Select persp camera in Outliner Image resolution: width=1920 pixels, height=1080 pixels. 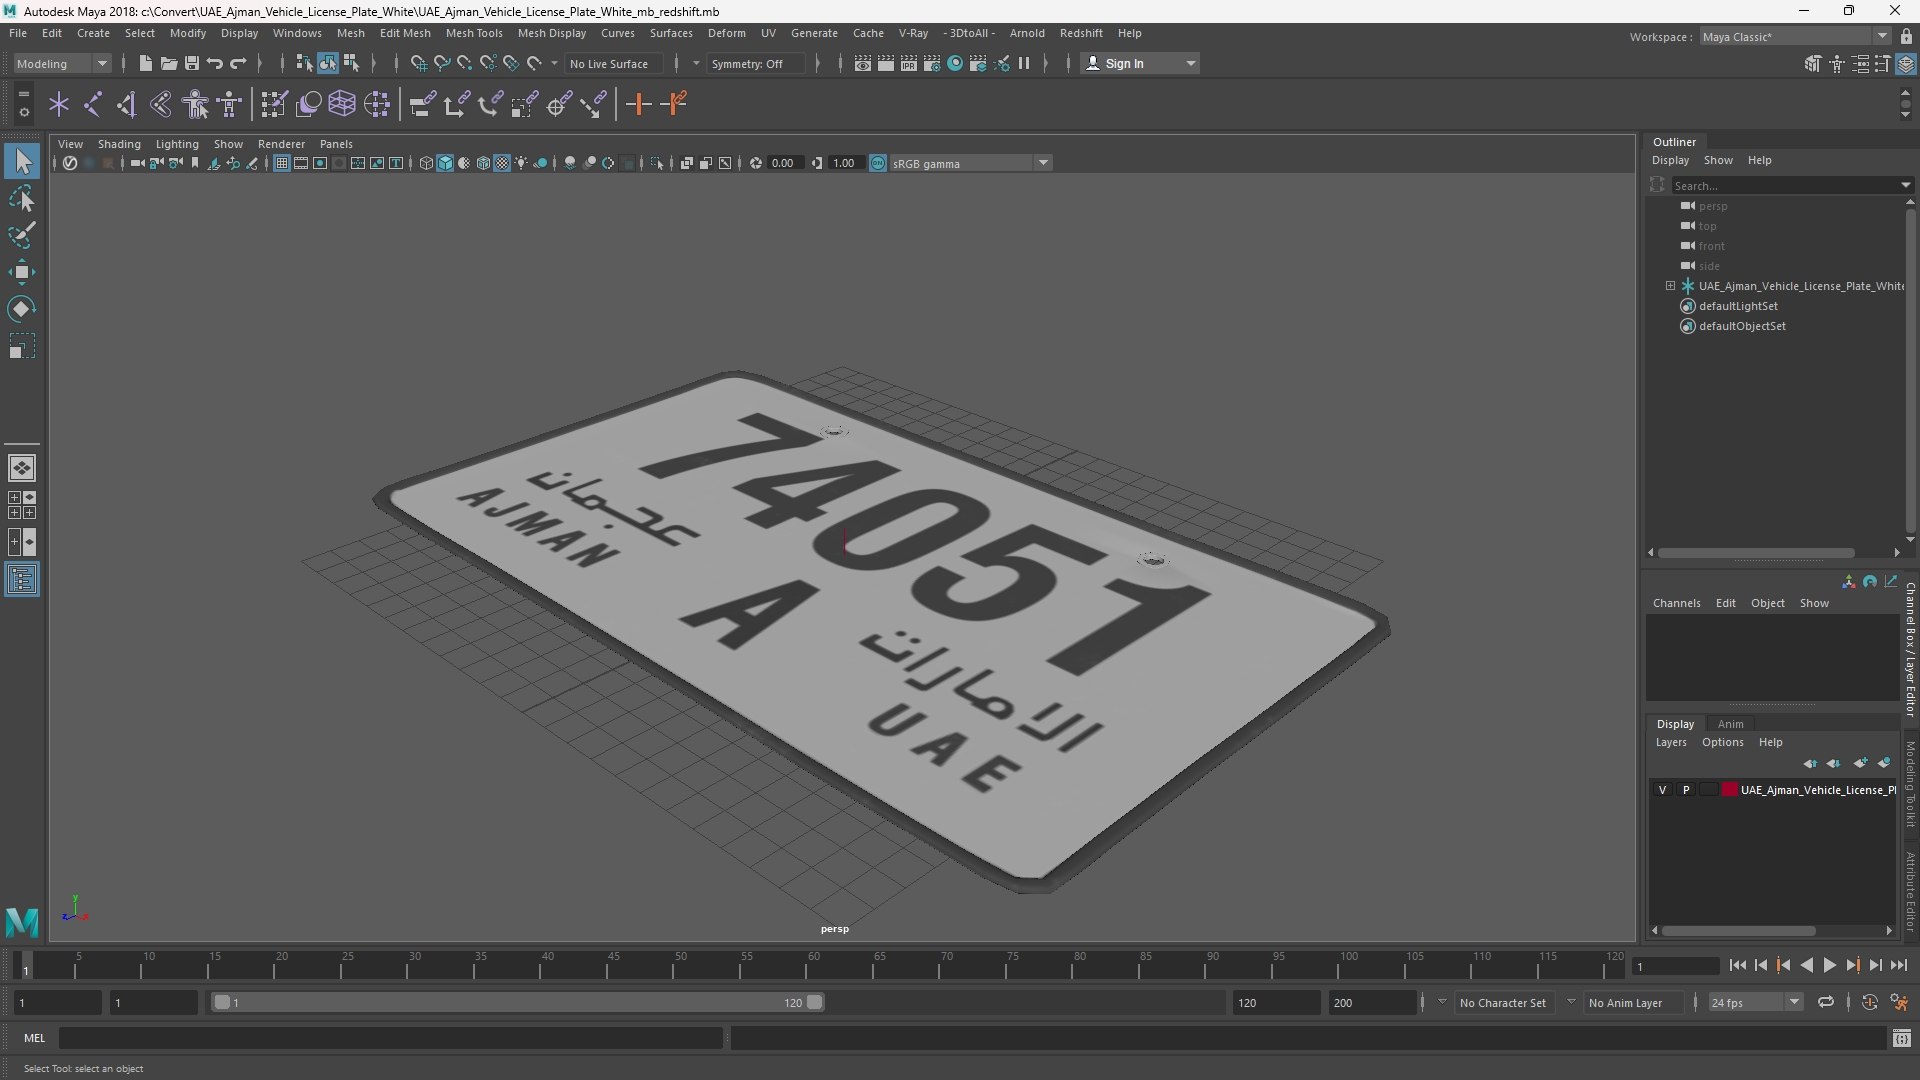(x=1712, y=206)
